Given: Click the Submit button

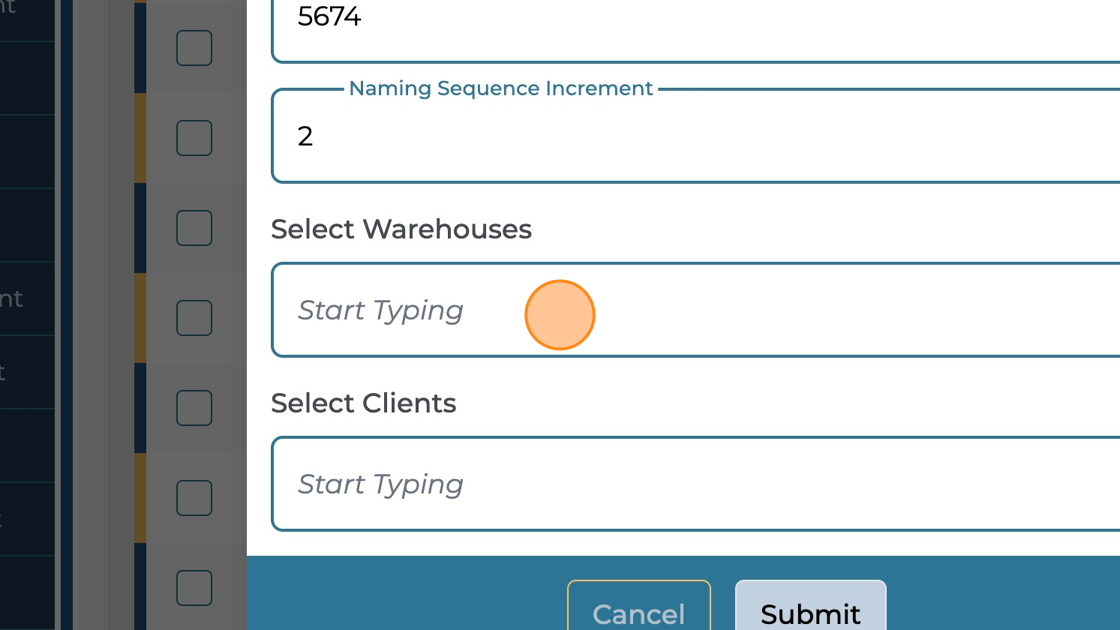Looking at the screenshot, I should [x=810, y=610].
